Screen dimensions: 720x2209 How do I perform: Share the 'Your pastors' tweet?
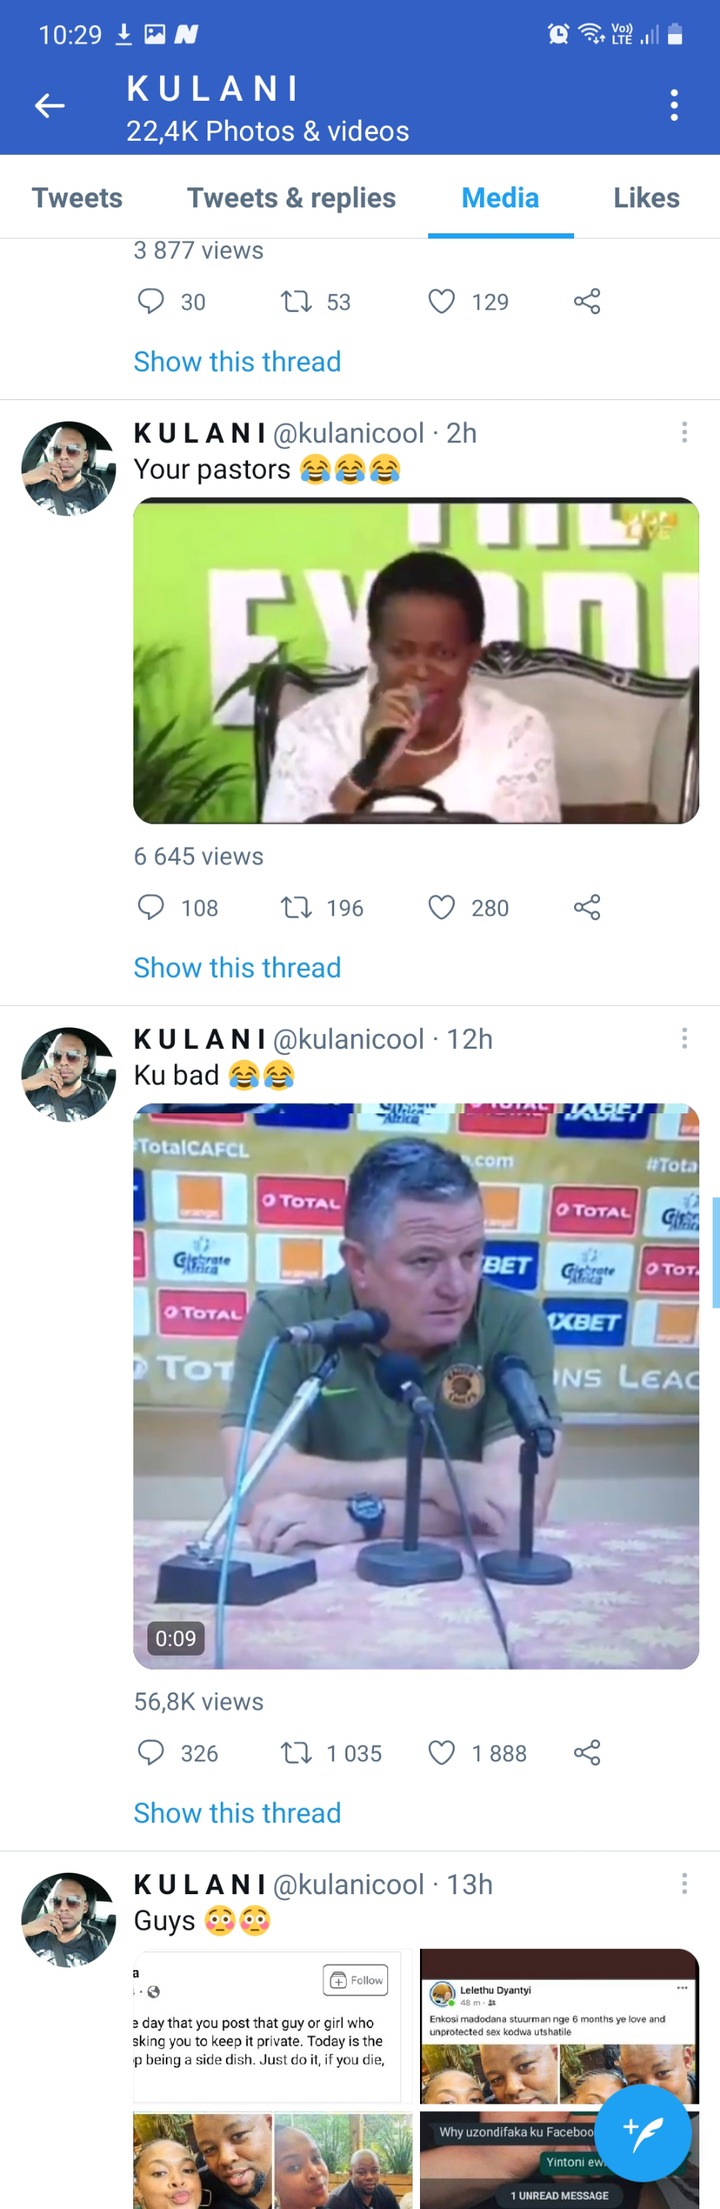[x=587, y=907]
